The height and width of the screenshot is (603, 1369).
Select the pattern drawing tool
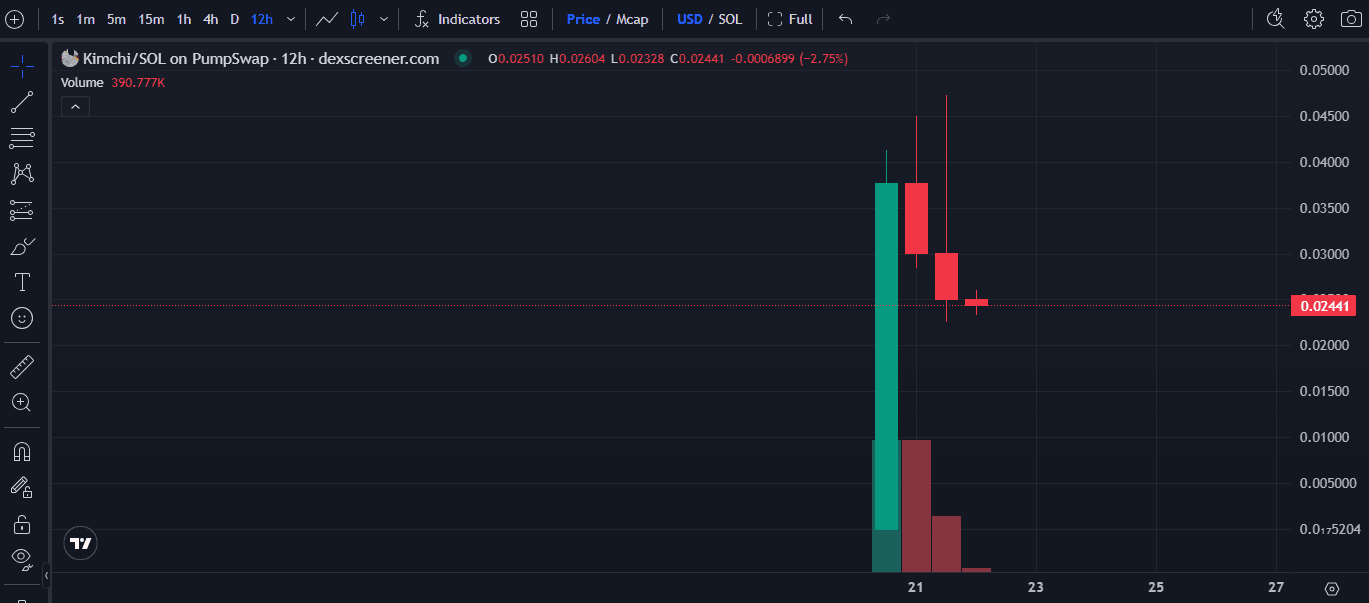22,174
